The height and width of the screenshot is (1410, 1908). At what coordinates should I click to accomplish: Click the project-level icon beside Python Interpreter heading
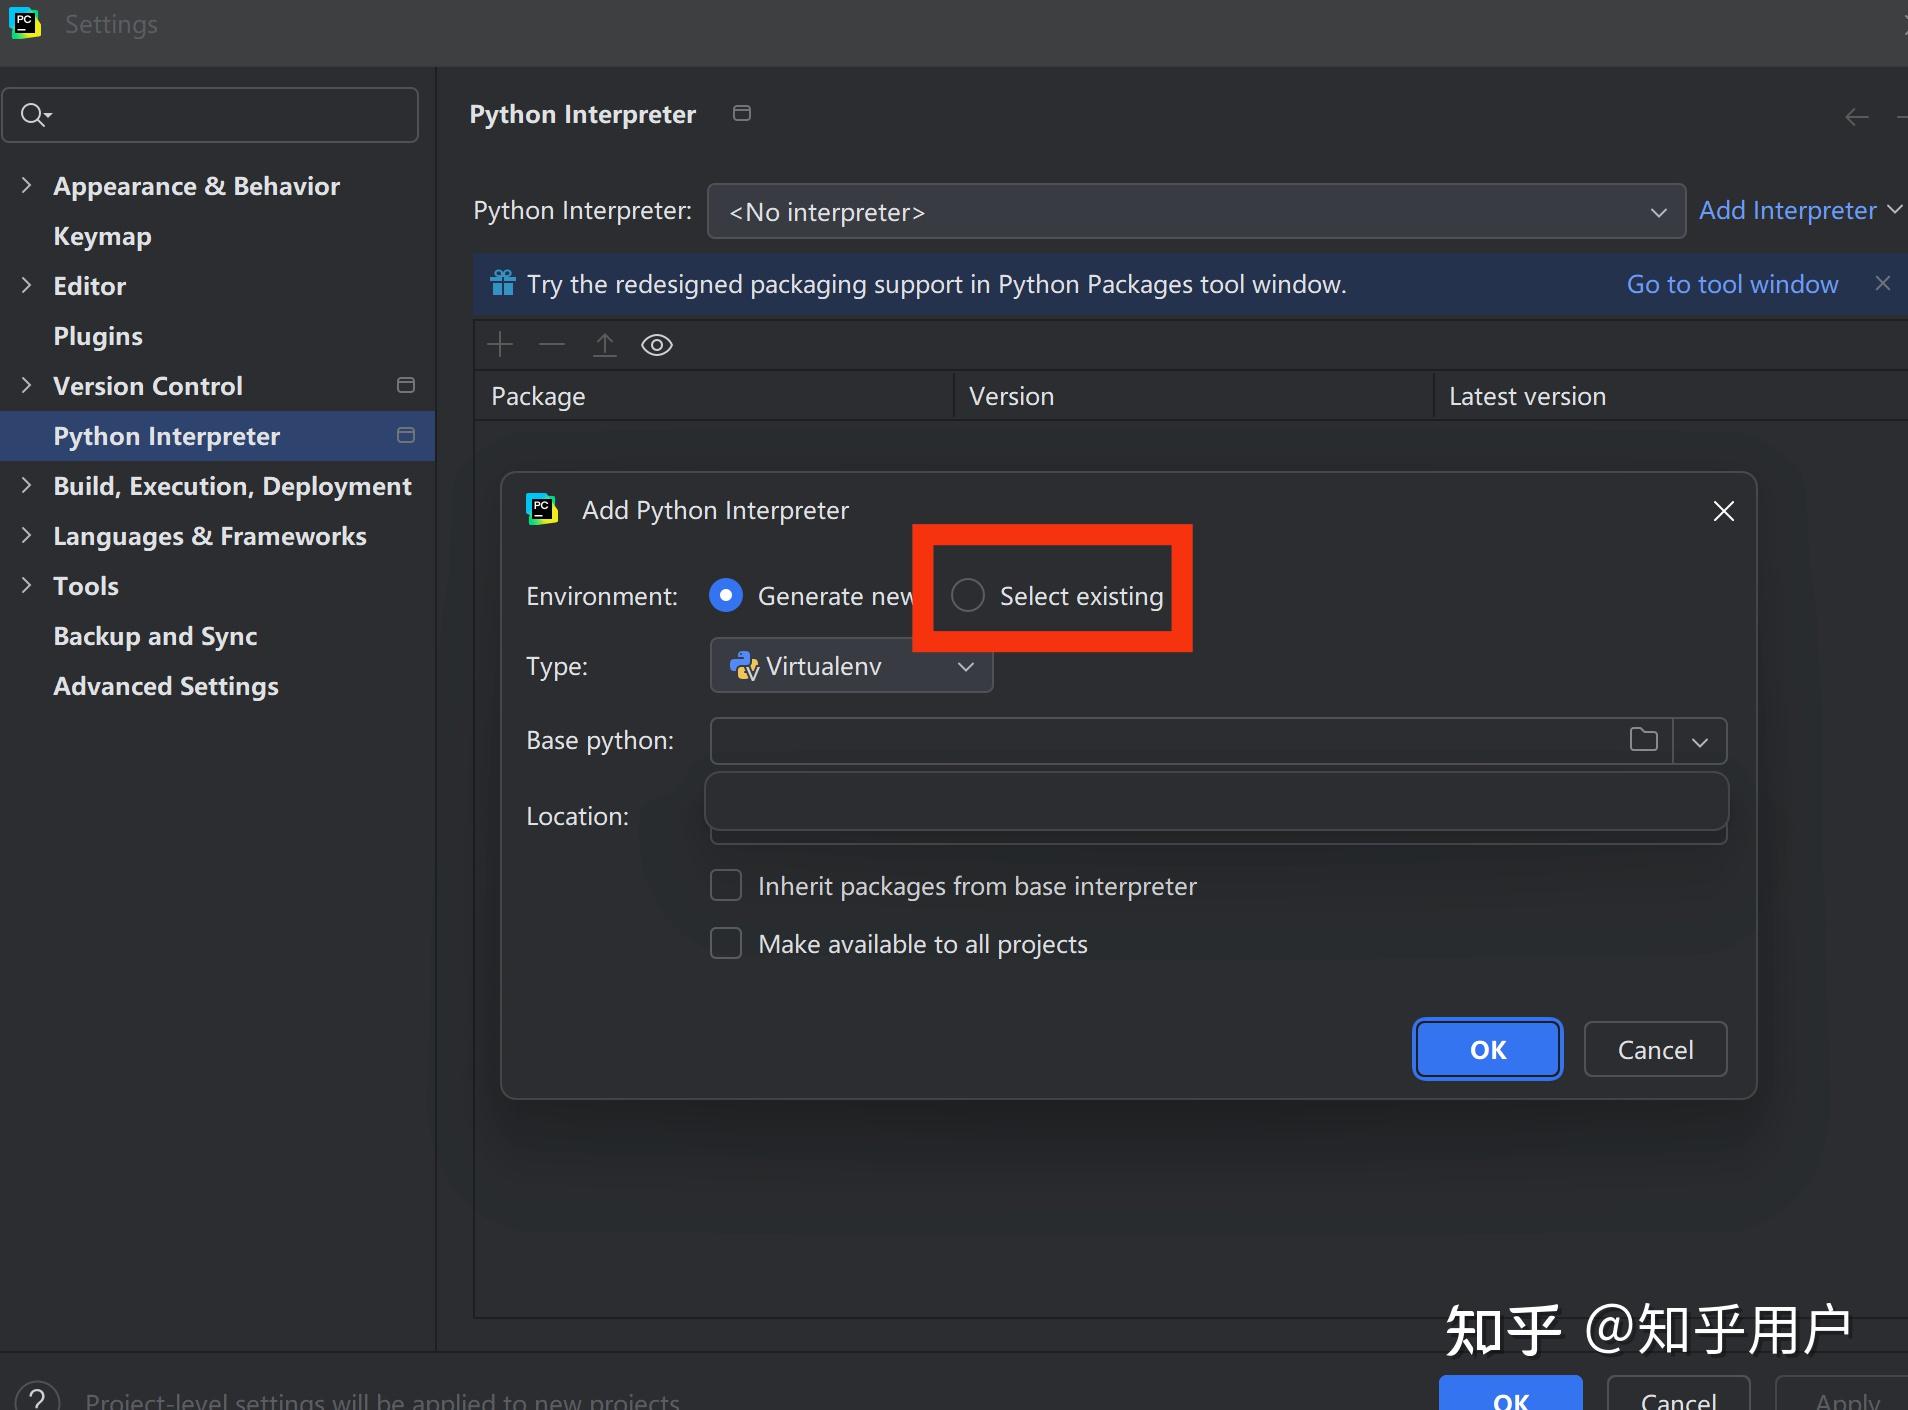742,113
